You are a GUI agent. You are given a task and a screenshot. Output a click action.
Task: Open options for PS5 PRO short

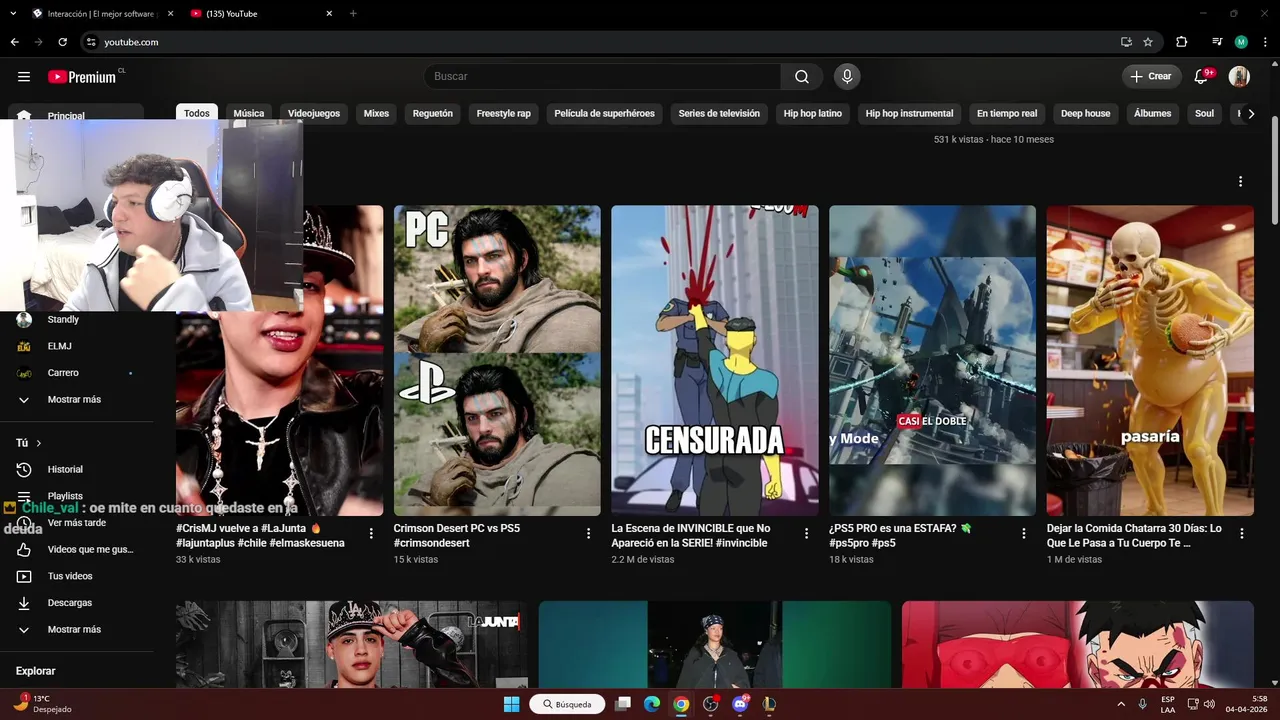coord(1024,534)
